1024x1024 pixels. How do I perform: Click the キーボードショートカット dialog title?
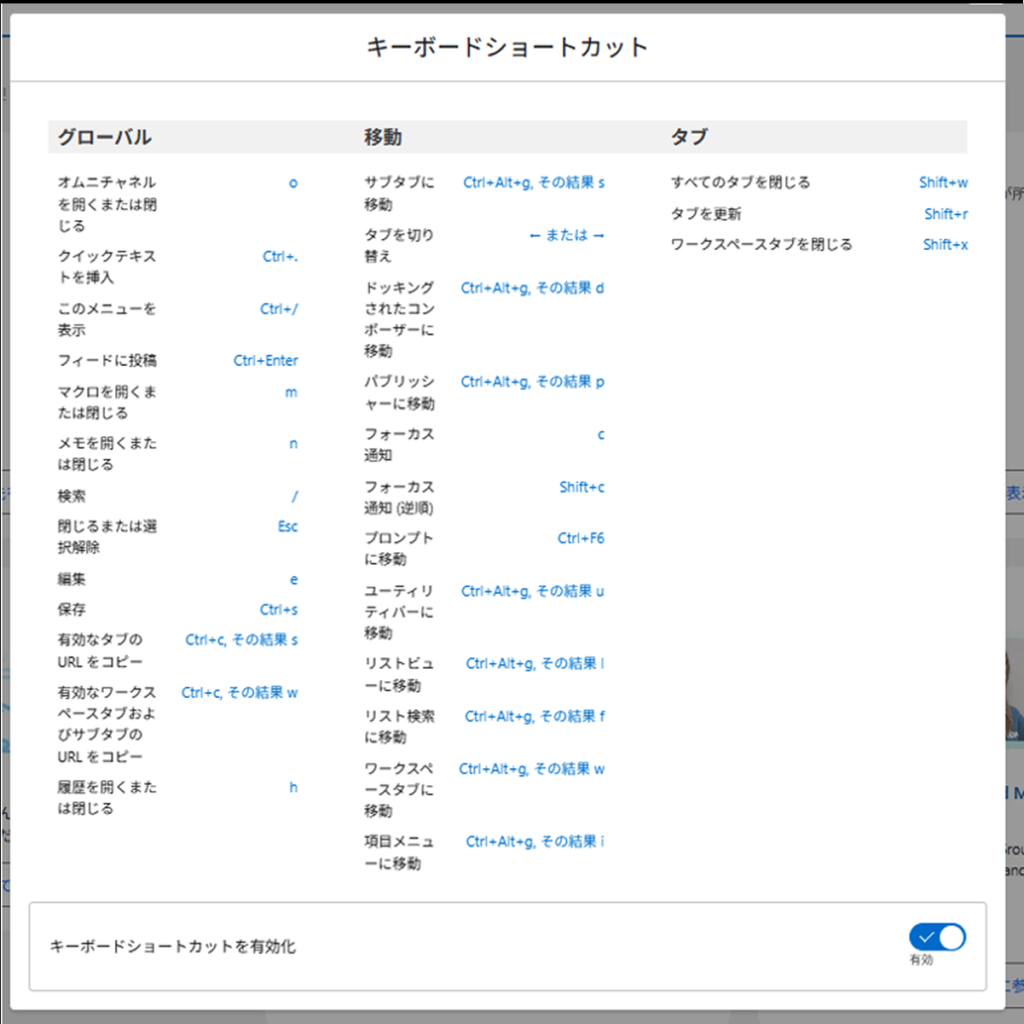508,47
